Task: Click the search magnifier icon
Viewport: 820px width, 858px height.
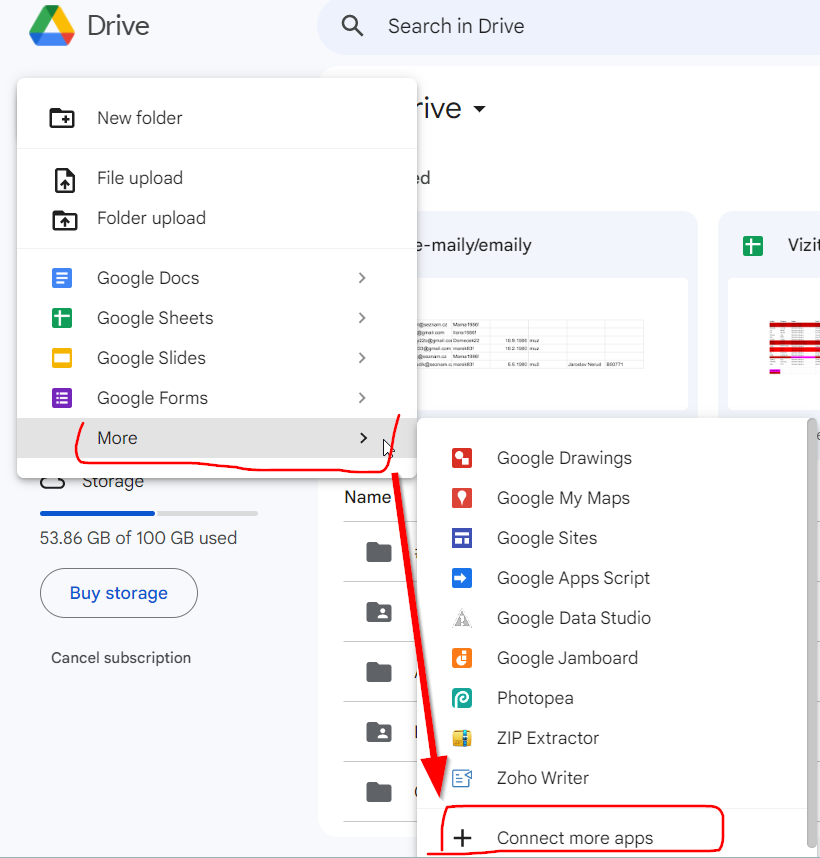Action: click(352, 26)
